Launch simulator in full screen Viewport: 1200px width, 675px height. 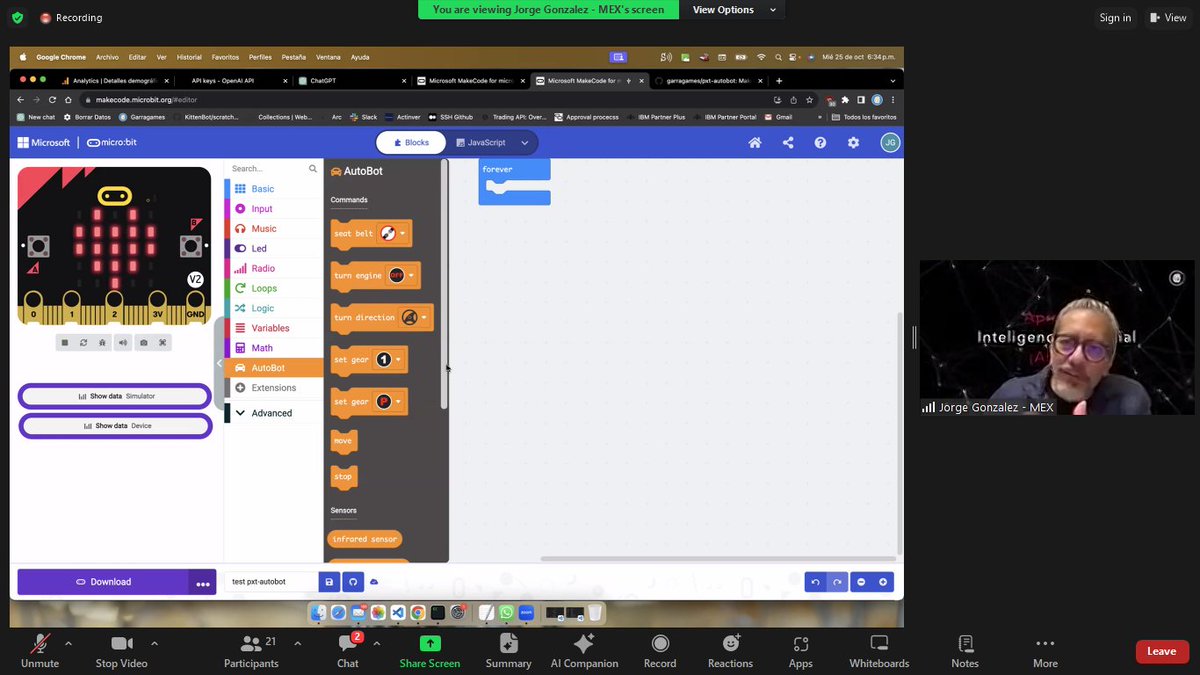coord(163,343)
